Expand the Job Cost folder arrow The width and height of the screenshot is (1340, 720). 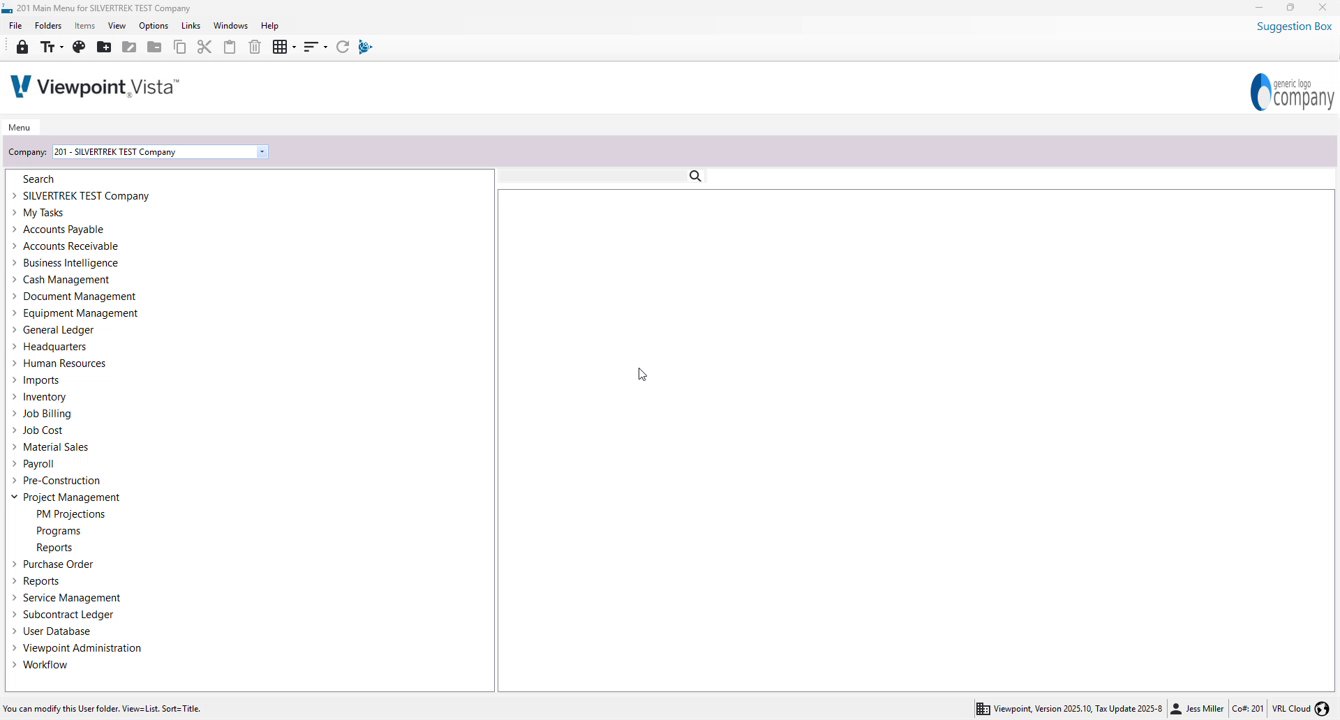pyautogui.click(x=14, y=430)
